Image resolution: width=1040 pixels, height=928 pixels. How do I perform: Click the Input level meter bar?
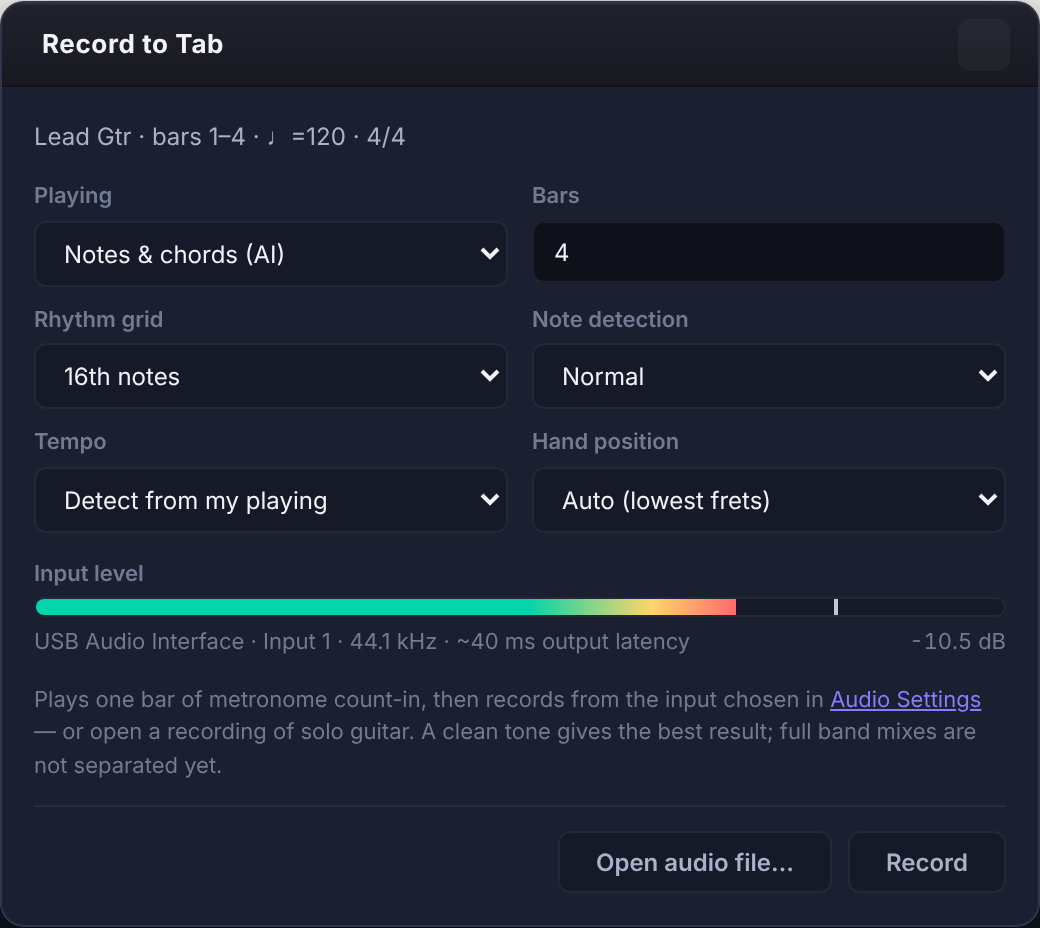tap(520, 607)
